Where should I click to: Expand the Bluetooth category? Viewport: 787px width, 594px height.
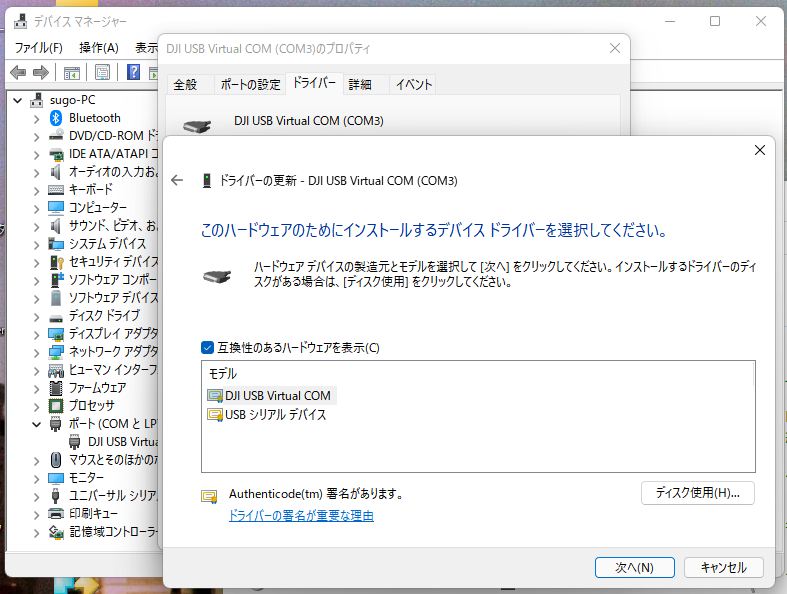pos(36,119)
